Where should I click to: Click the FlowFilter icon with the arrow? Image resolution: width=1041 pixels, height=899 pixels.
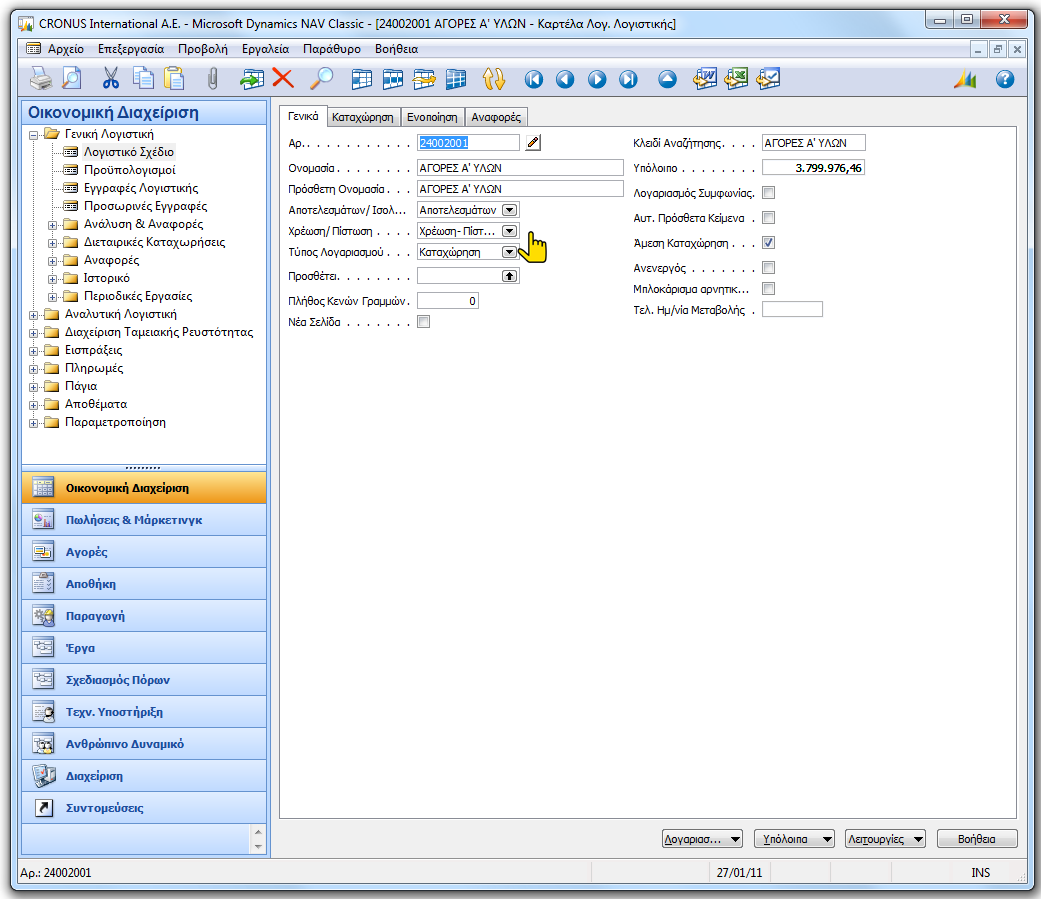tap(424, 79)
